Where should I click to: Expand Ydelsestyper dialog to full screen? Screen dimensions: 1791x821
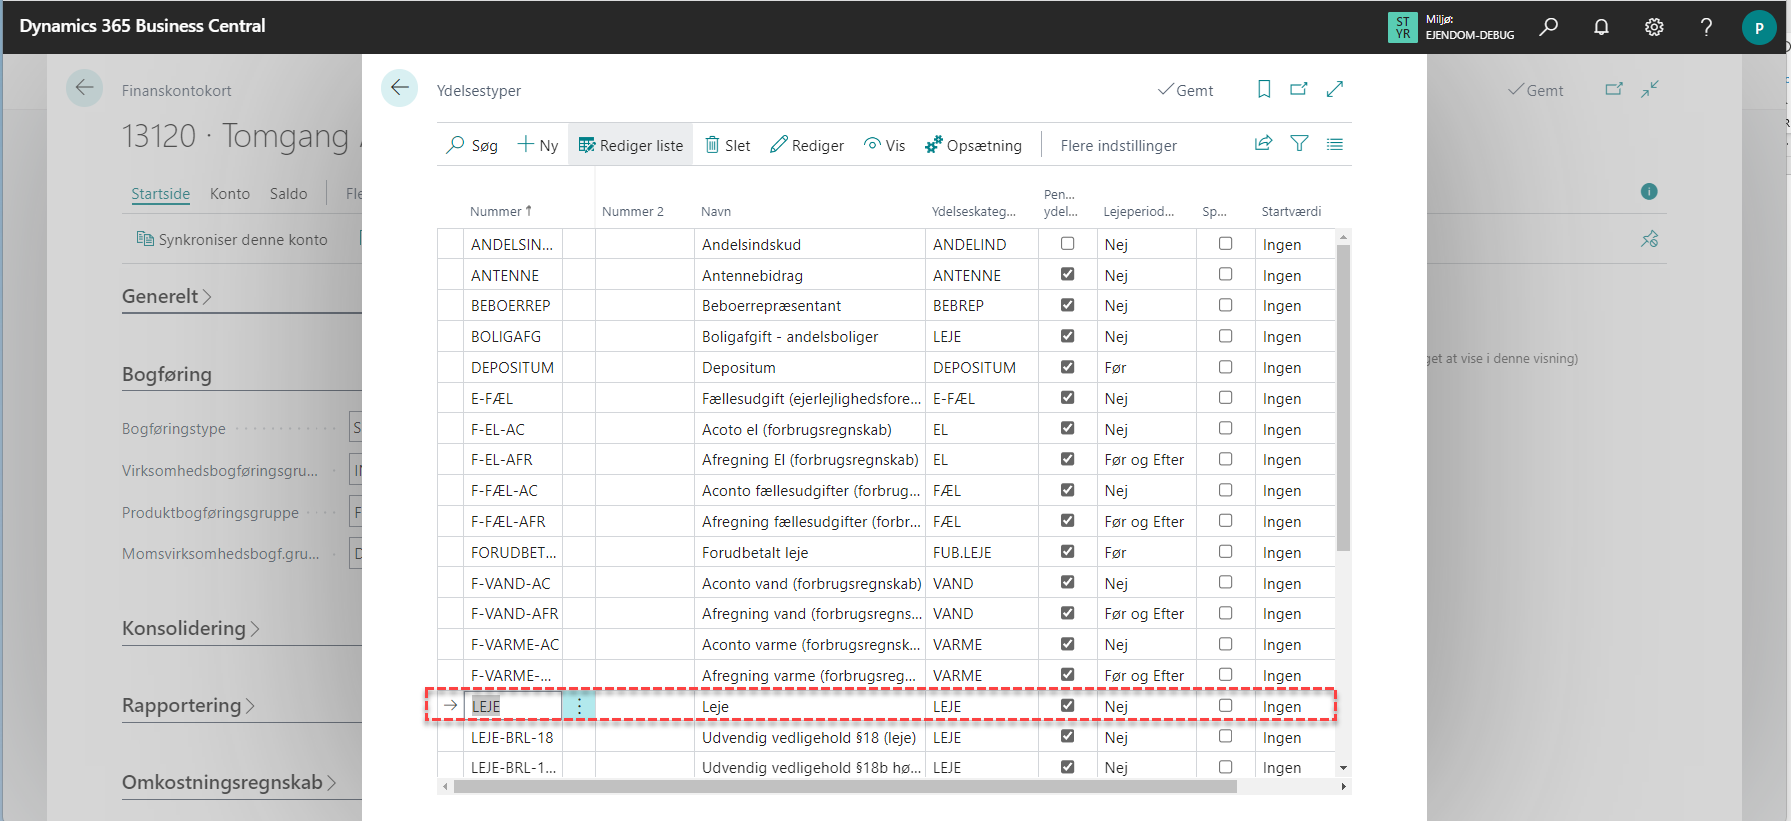tap(1335, 89)
